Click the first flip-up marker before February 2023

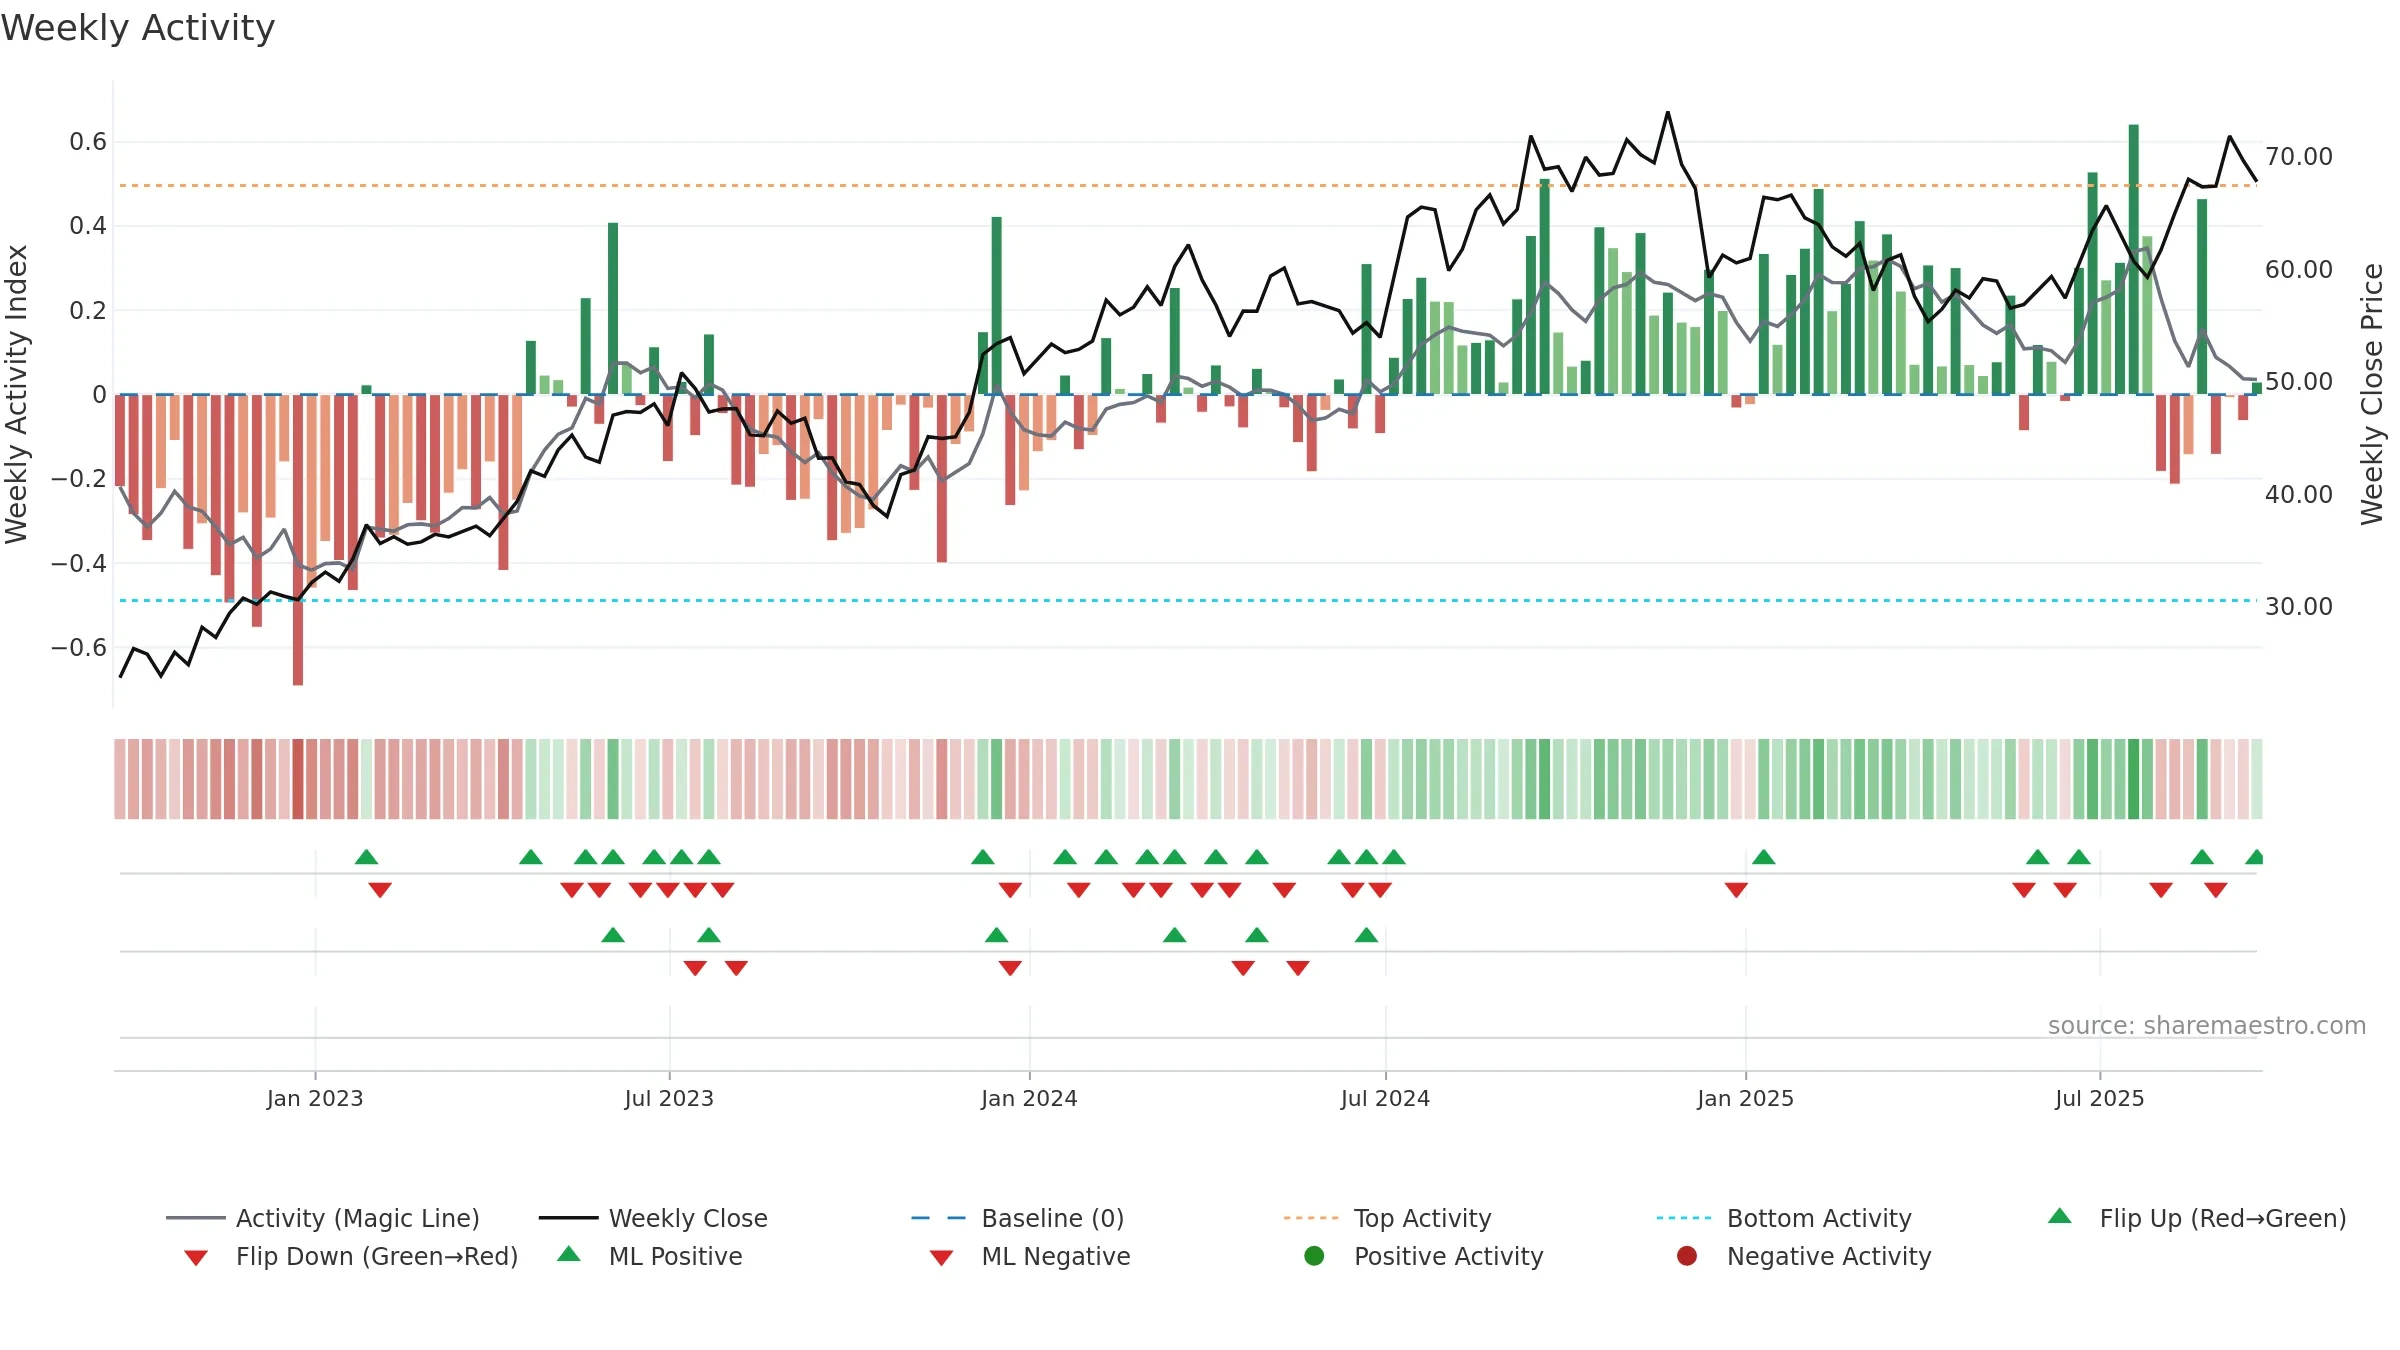367,857
